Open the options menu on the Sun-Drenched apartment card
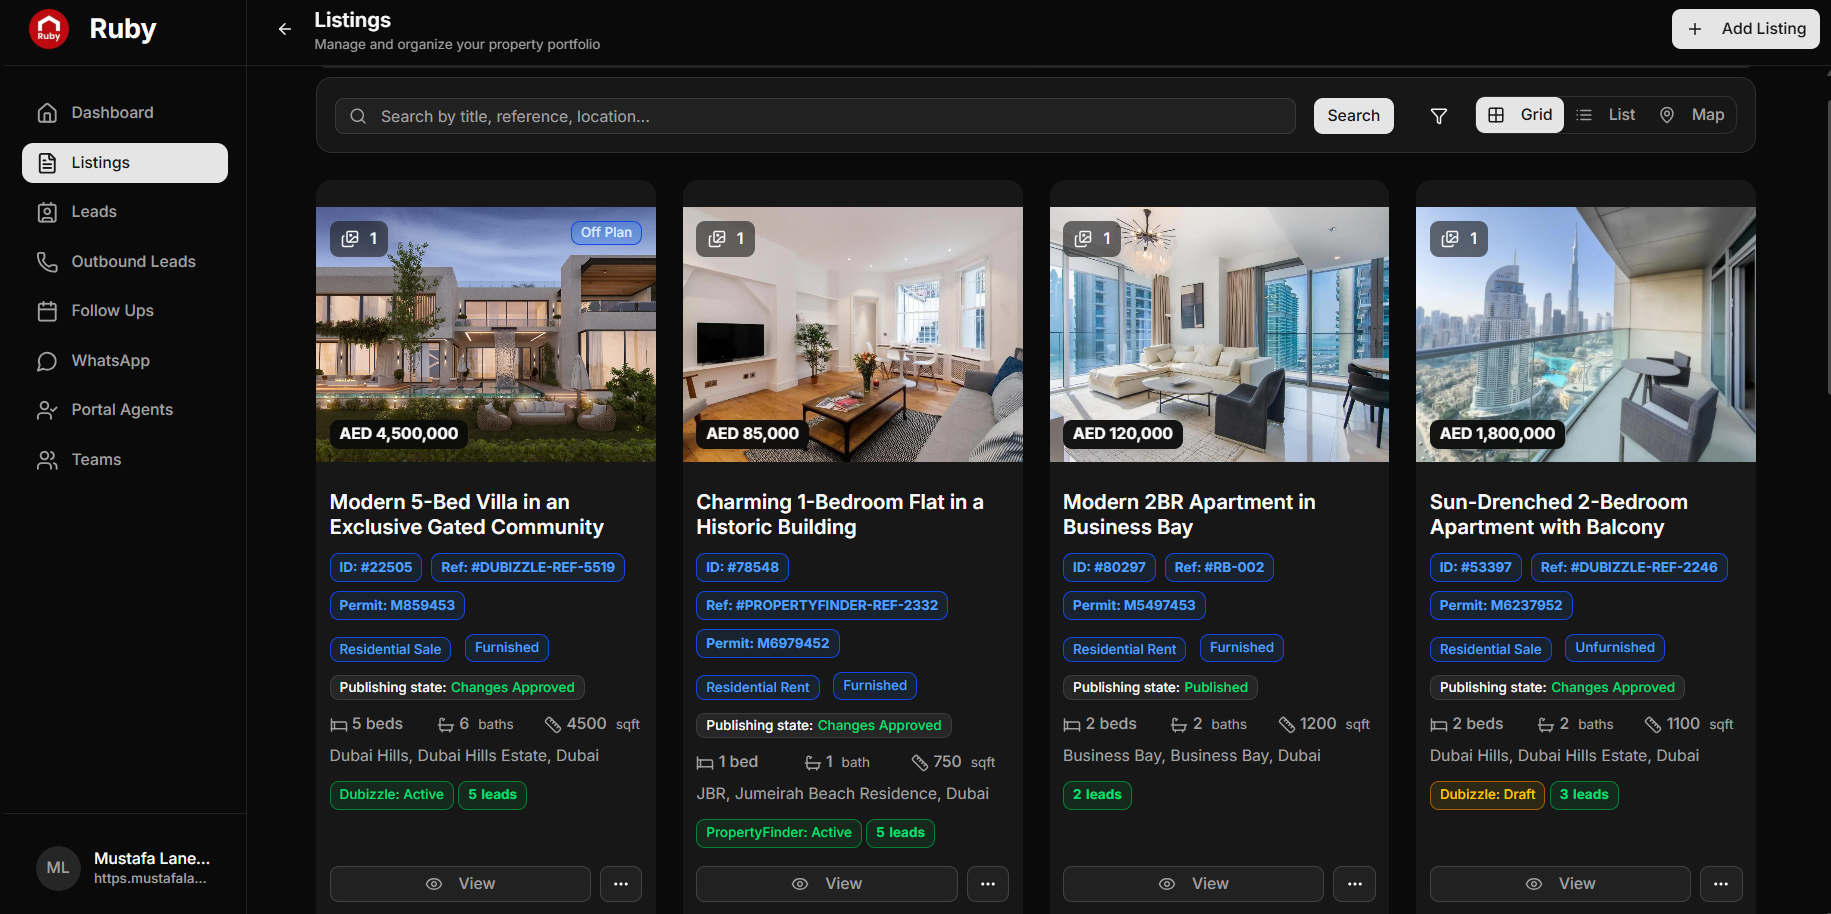 pos(1721,884)
